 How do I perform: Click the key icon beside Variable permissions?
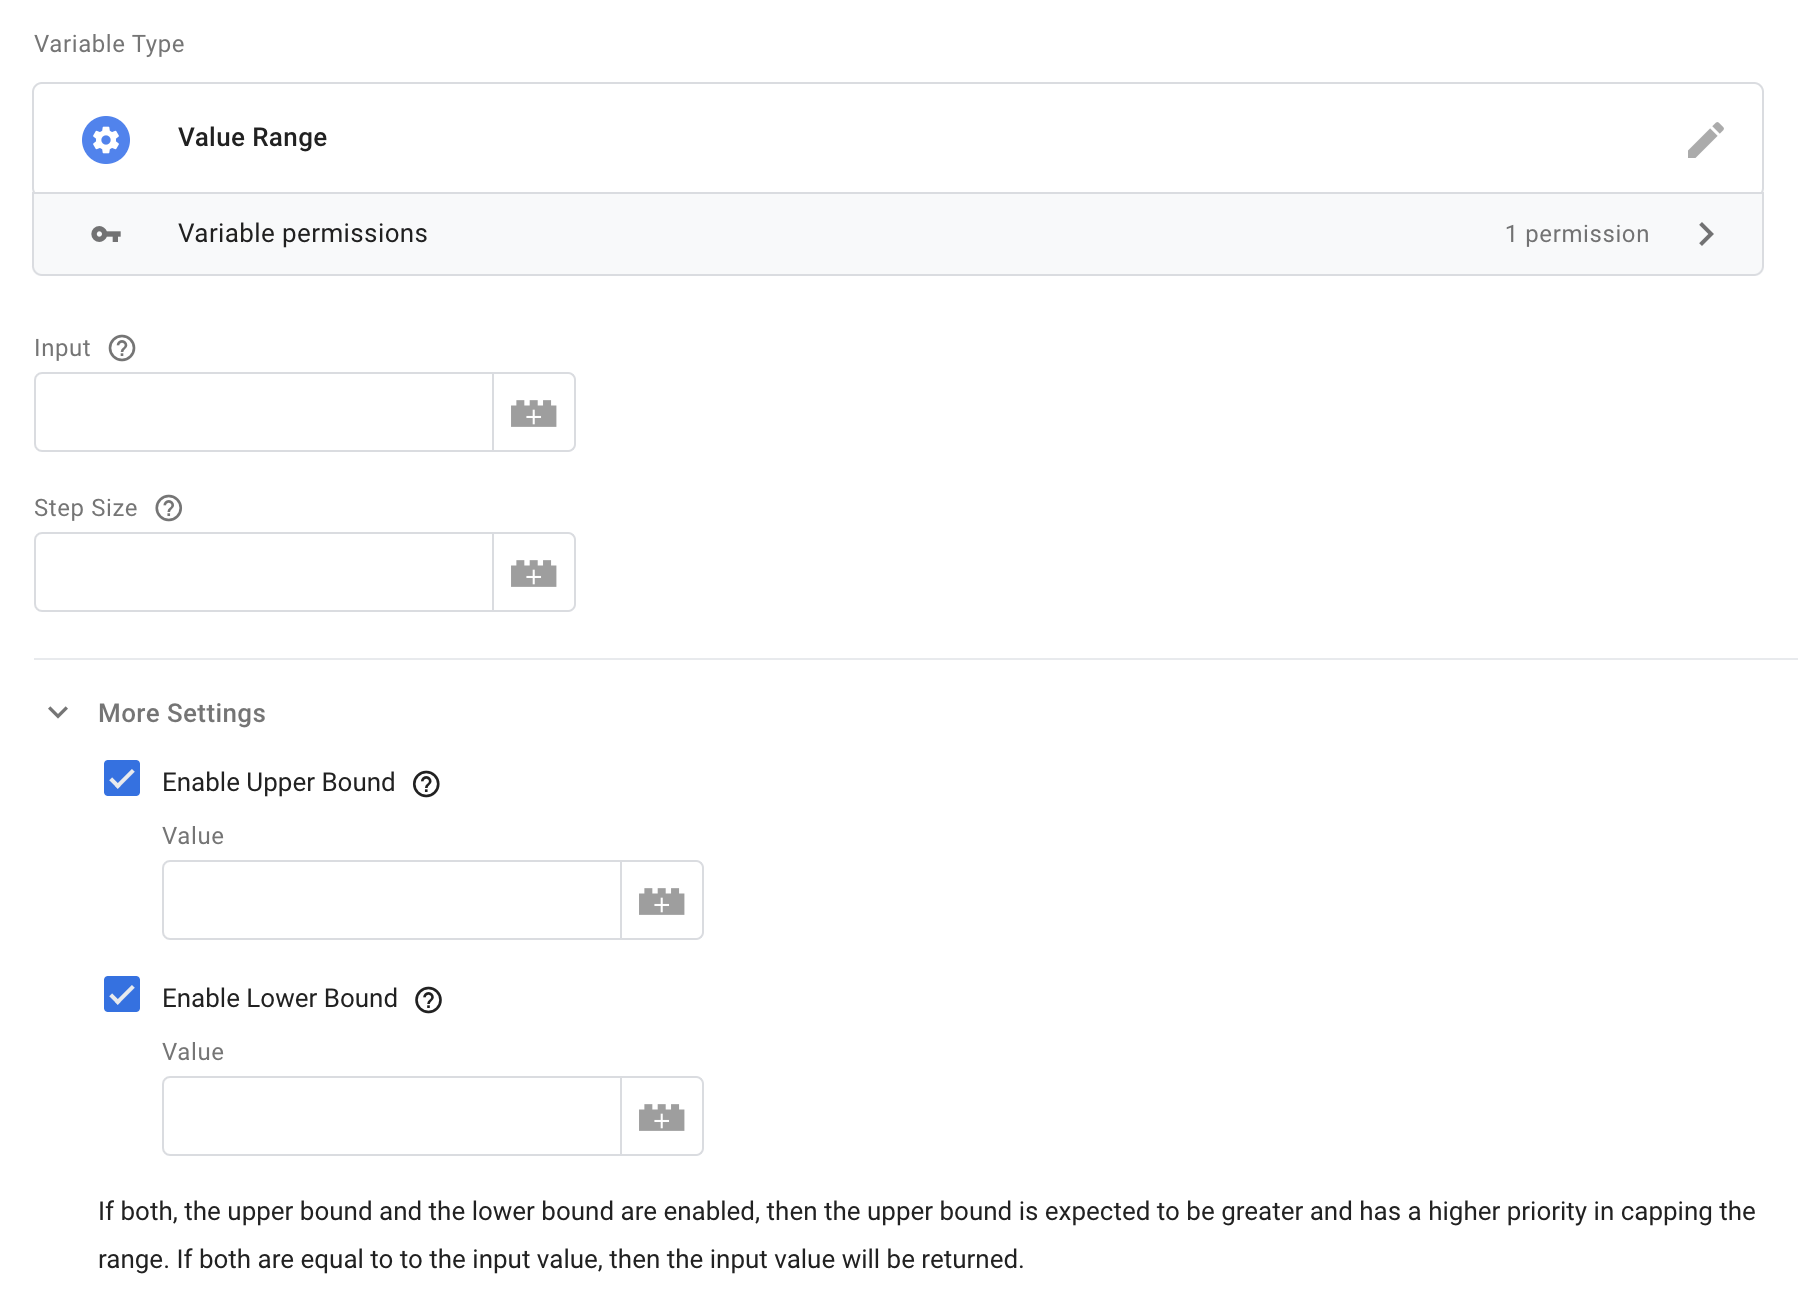click(104, 233)
